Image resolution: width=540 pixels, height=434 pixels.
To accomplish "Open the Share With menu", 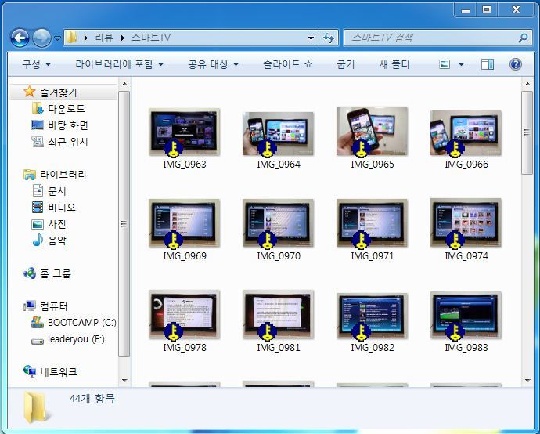I will pos(213,64).
